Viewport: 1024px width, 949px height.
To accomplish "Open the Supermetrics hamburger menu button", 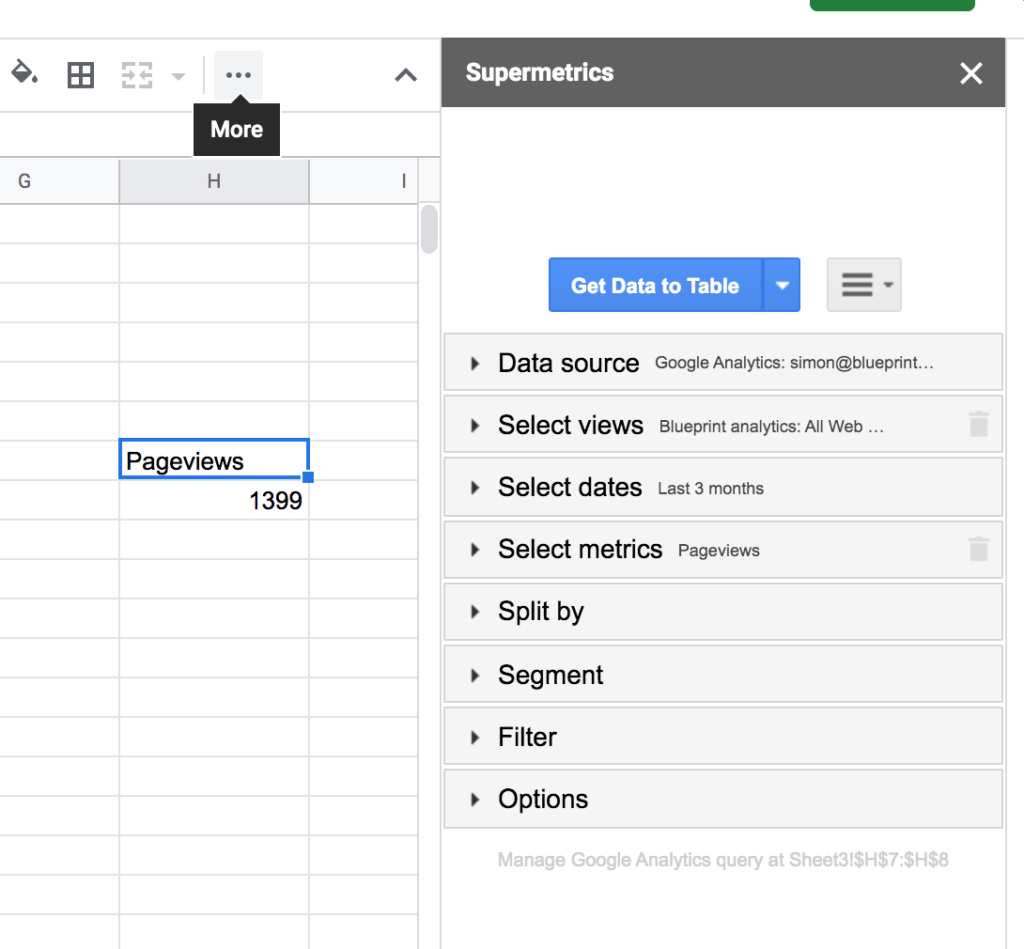I will 864,285.
